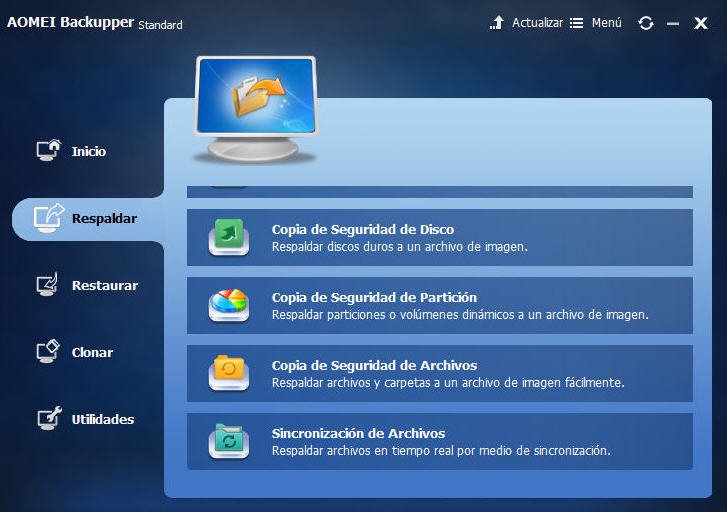
Task: Select the Respaldar tab label
Action: (104, 218)
